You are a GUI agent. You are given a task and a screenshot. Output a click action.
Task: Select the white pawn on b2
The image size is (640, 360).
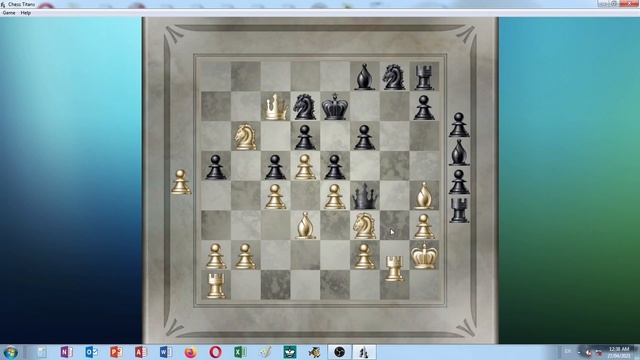(x=245, y=256)
